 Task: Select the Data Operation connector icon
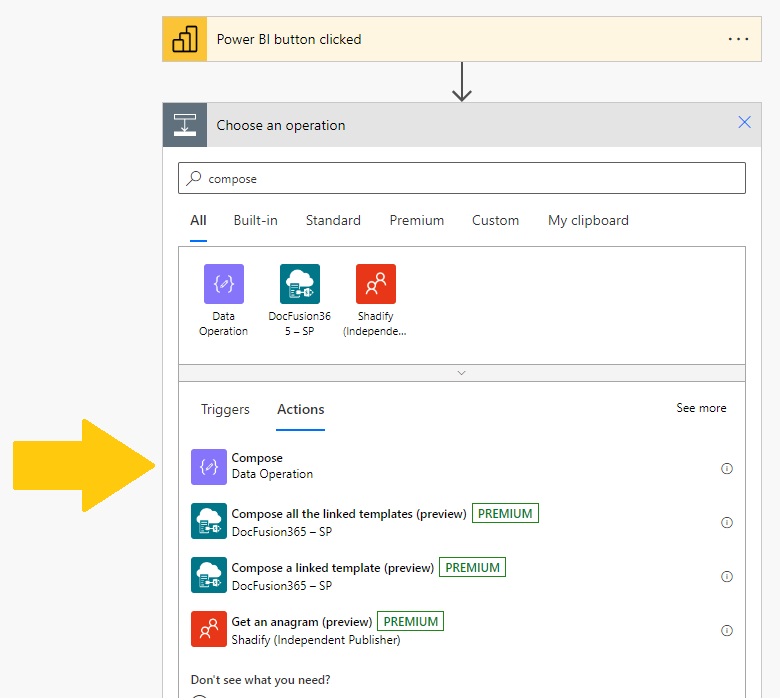click(224, 284)
